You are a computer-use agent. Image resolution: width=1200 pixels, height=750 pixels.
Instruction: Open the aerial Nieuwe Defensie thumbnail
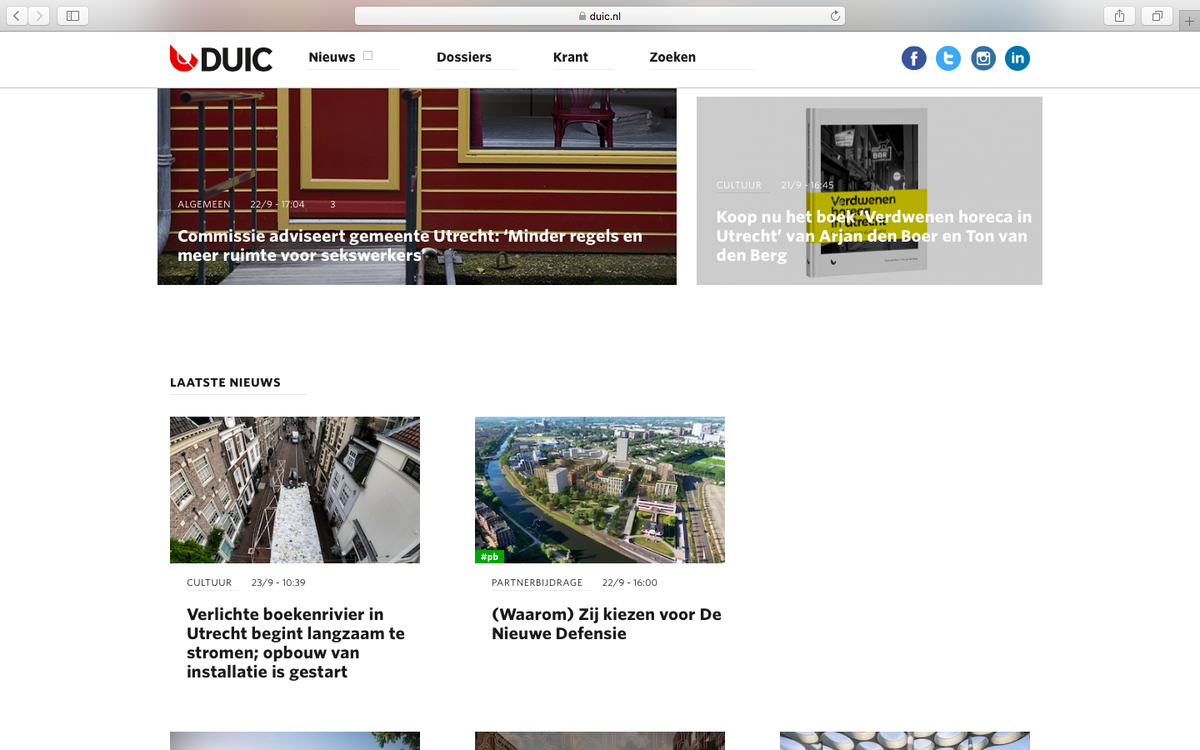(x=600, y=490)
